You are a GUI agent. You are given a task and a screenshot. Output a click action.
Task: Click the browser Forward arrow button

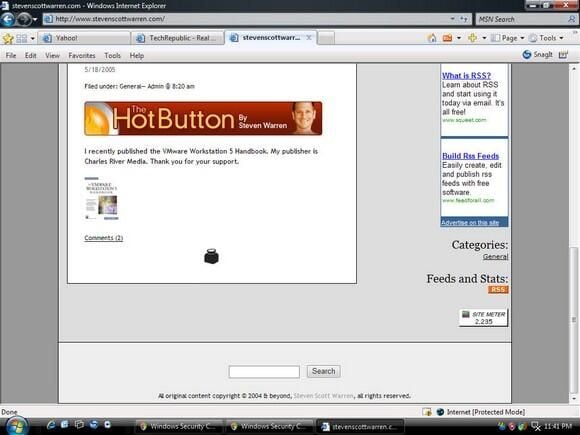[23, 19]
